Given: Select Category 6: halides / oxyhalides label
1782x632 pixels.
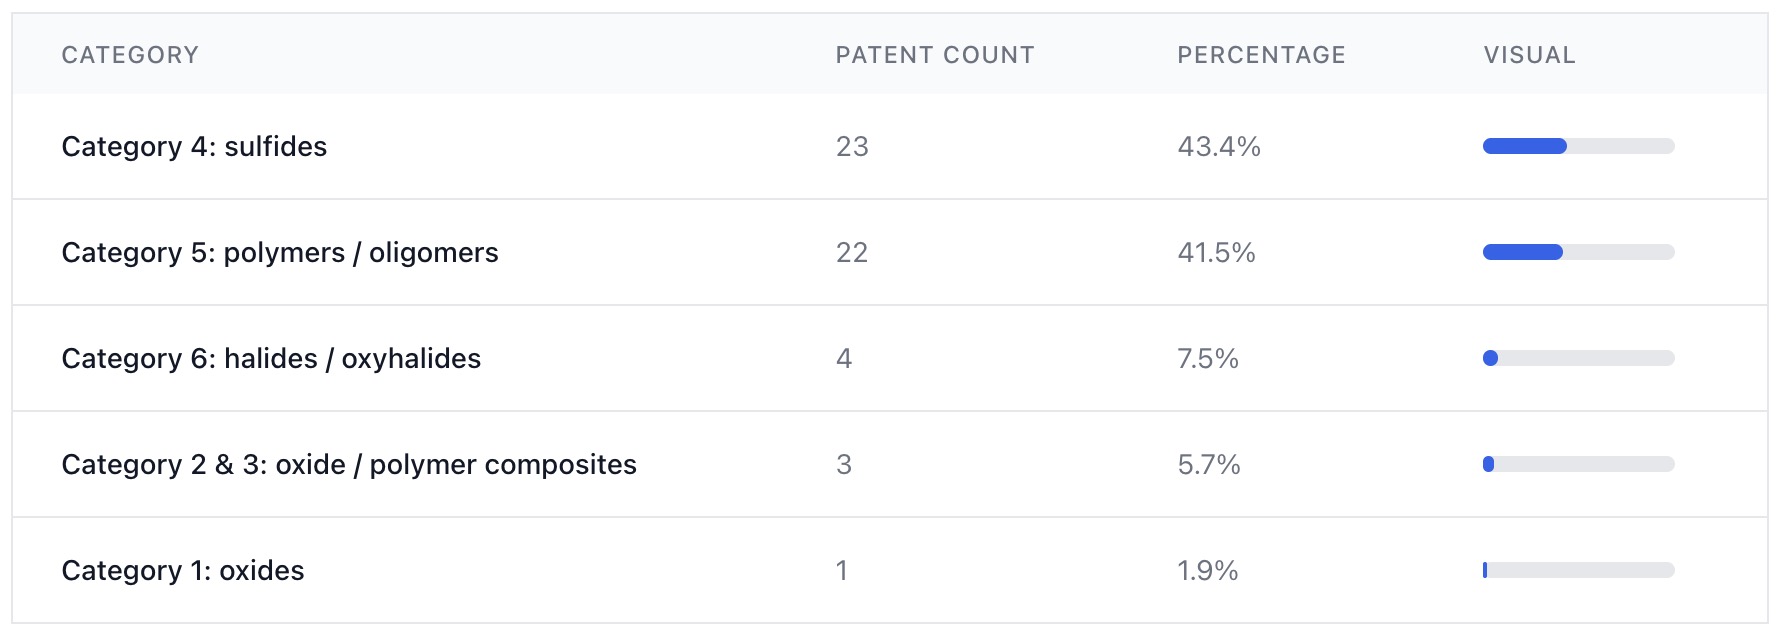Looking at the screenshot, I should coord(271,359).
